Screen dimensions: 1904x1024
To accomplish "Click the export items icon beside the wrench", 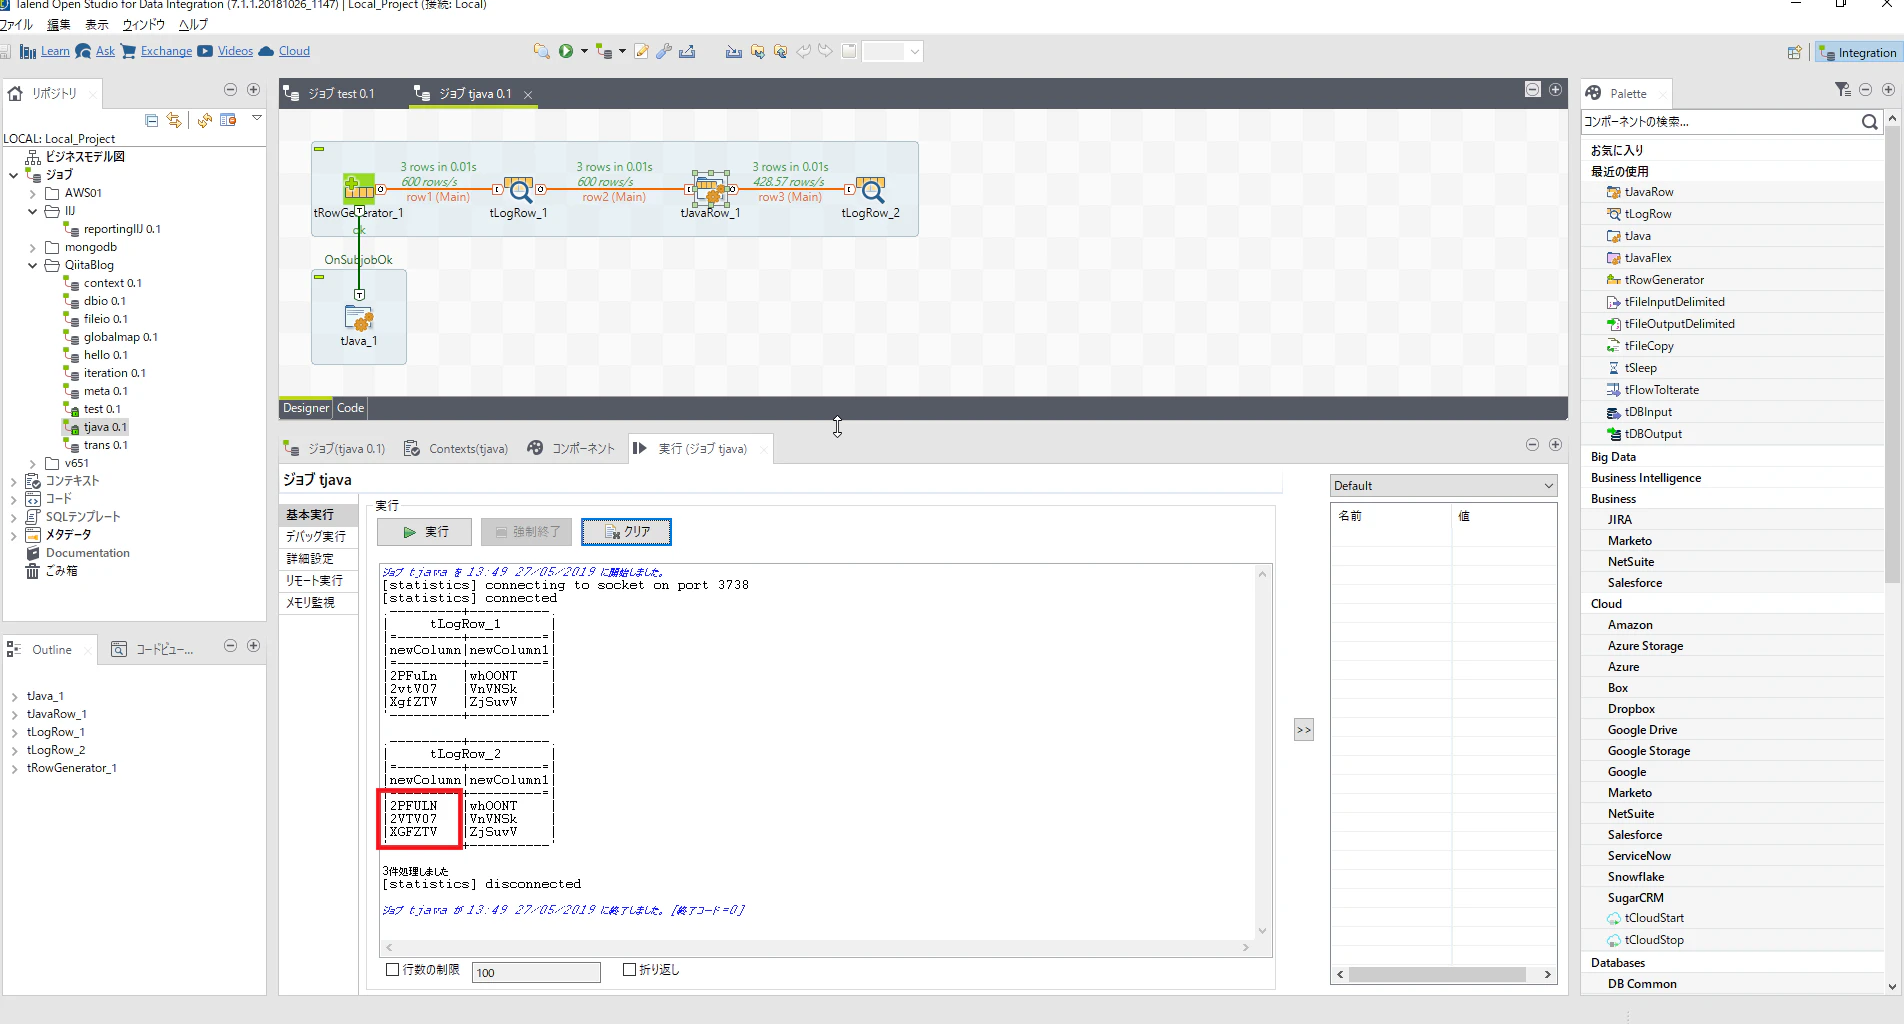I will click(687, 51).
